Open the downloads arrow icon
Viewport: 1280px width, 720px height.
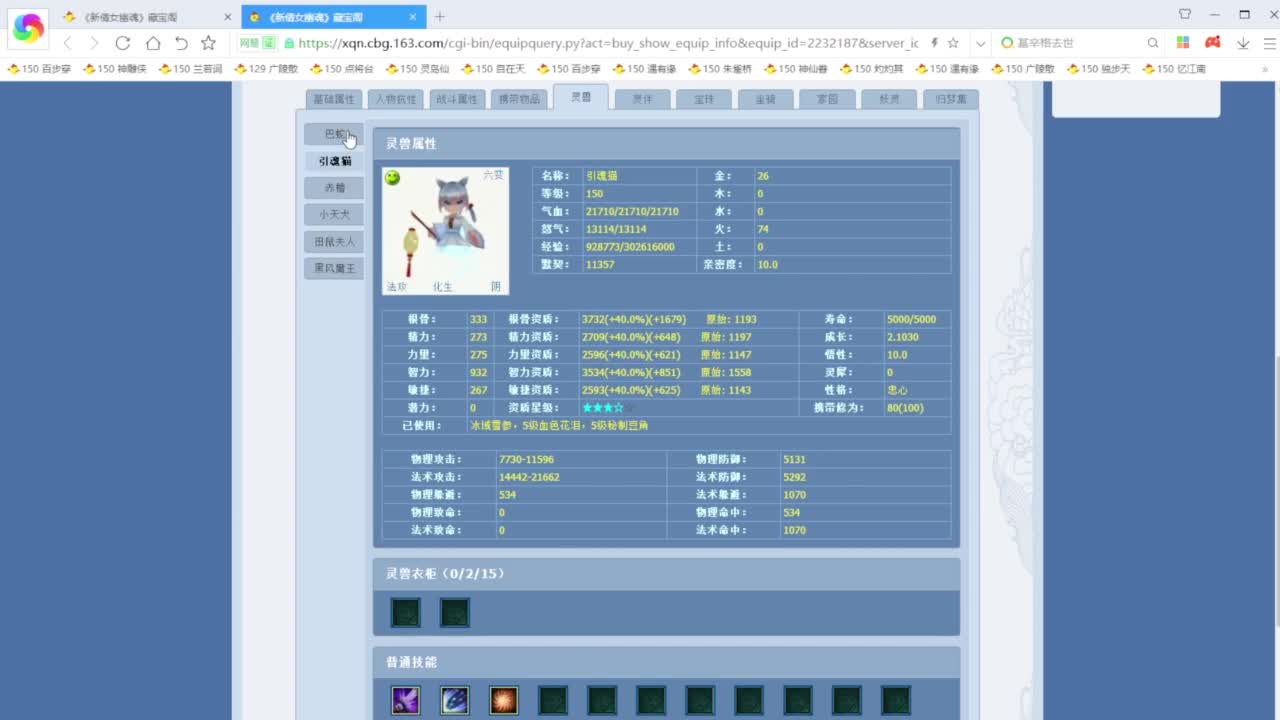click(1243, 43)
